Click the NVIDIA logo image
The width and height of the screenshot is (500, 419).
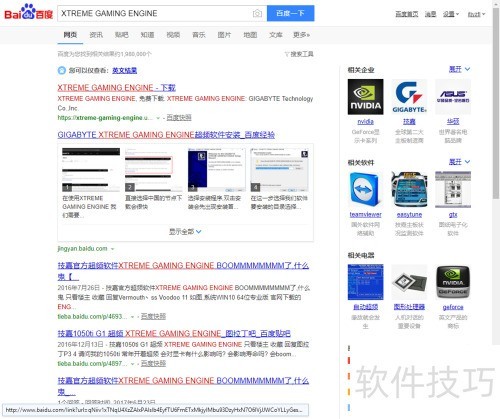click(365, 97)
